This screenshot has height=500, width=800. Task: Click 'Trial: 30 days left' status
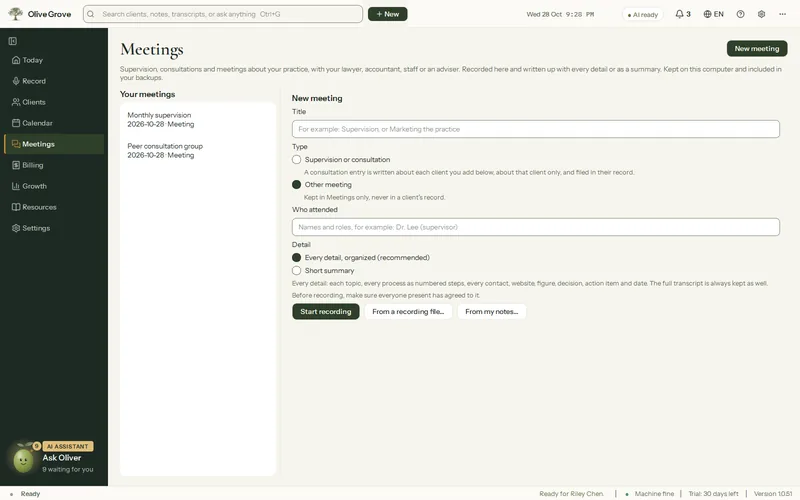713,493
